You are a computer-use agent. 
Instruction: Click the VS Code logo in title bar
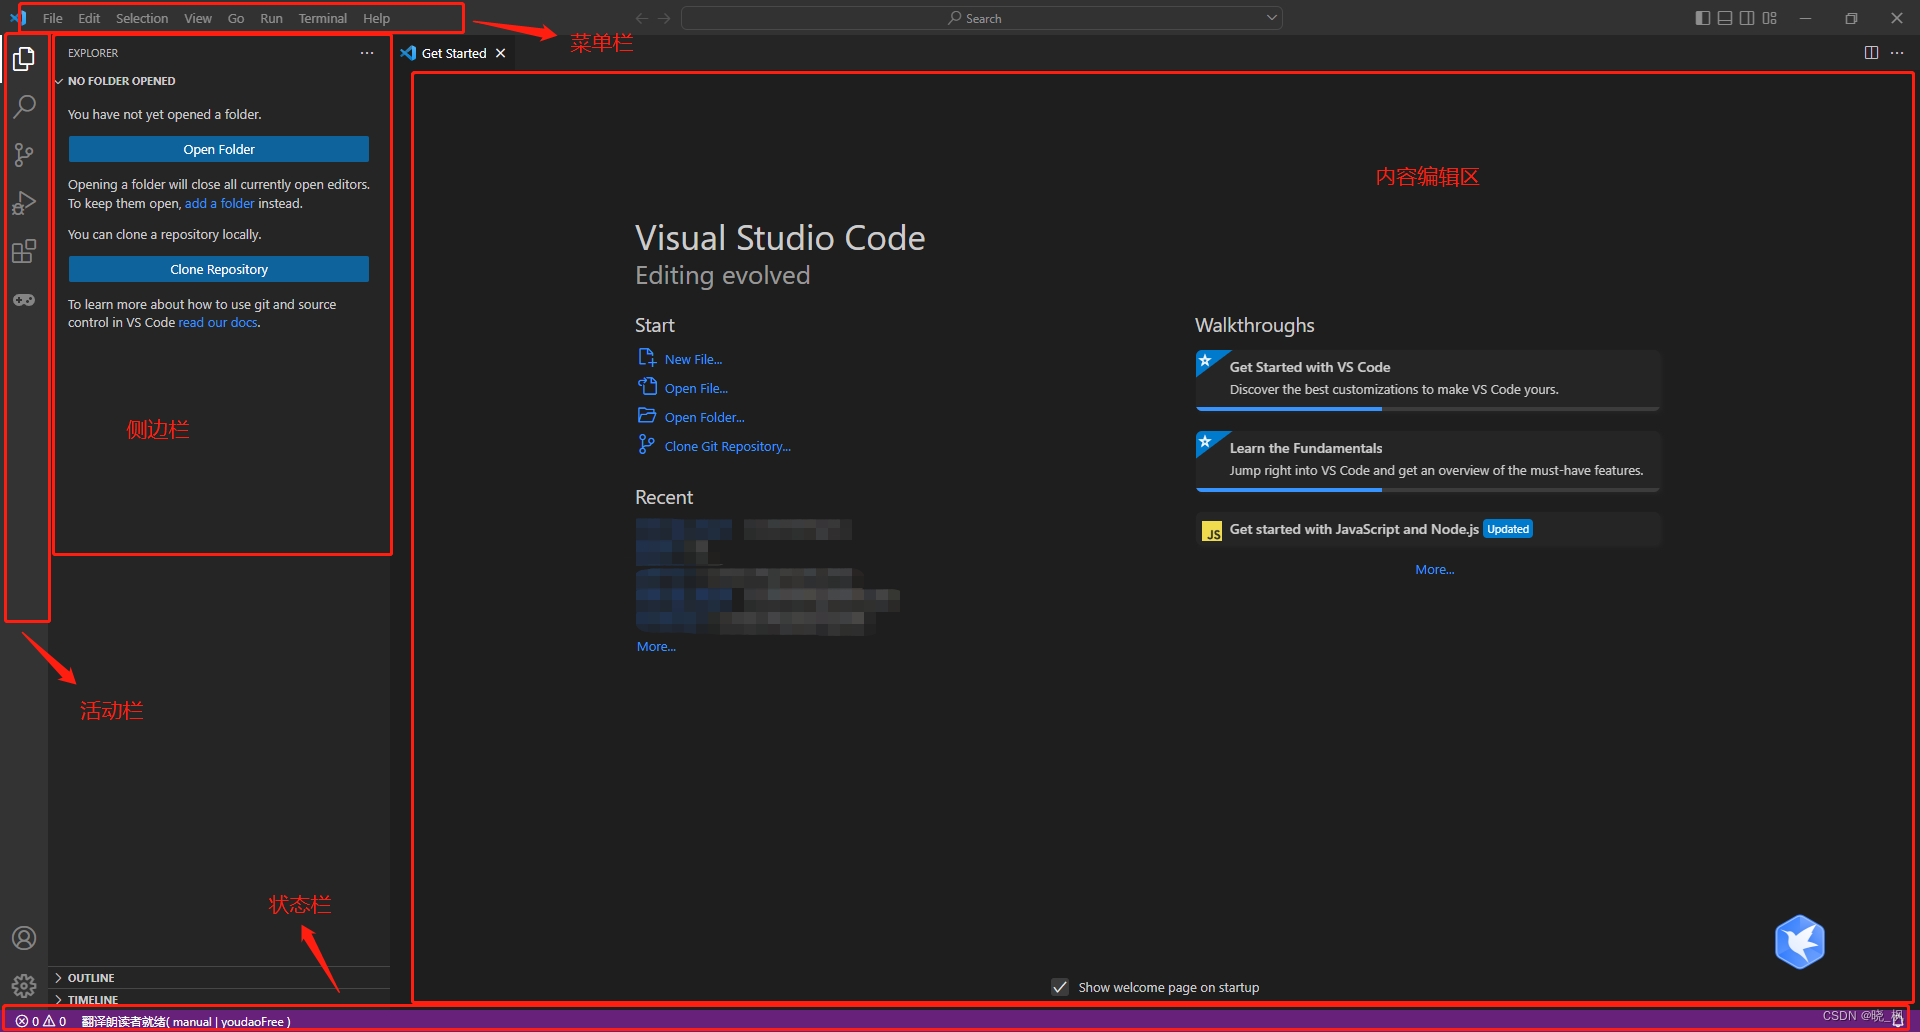[x=18, y=18]
